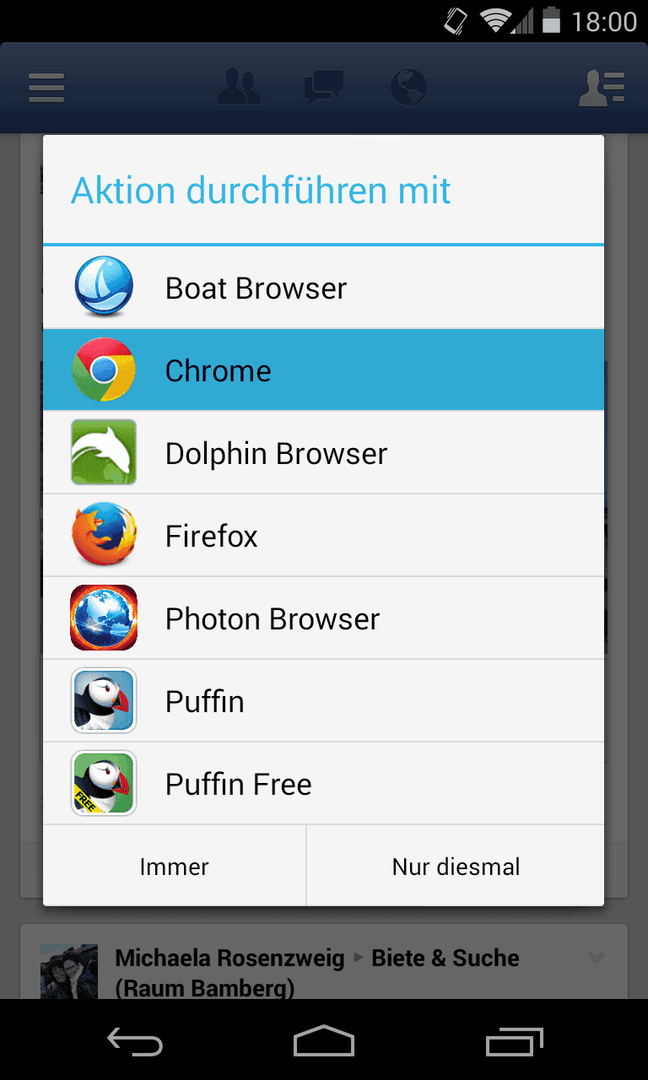The width and height of the screenshot is (648, 1080).
Task: Expand the post options chevron
Action: (596, 957)
